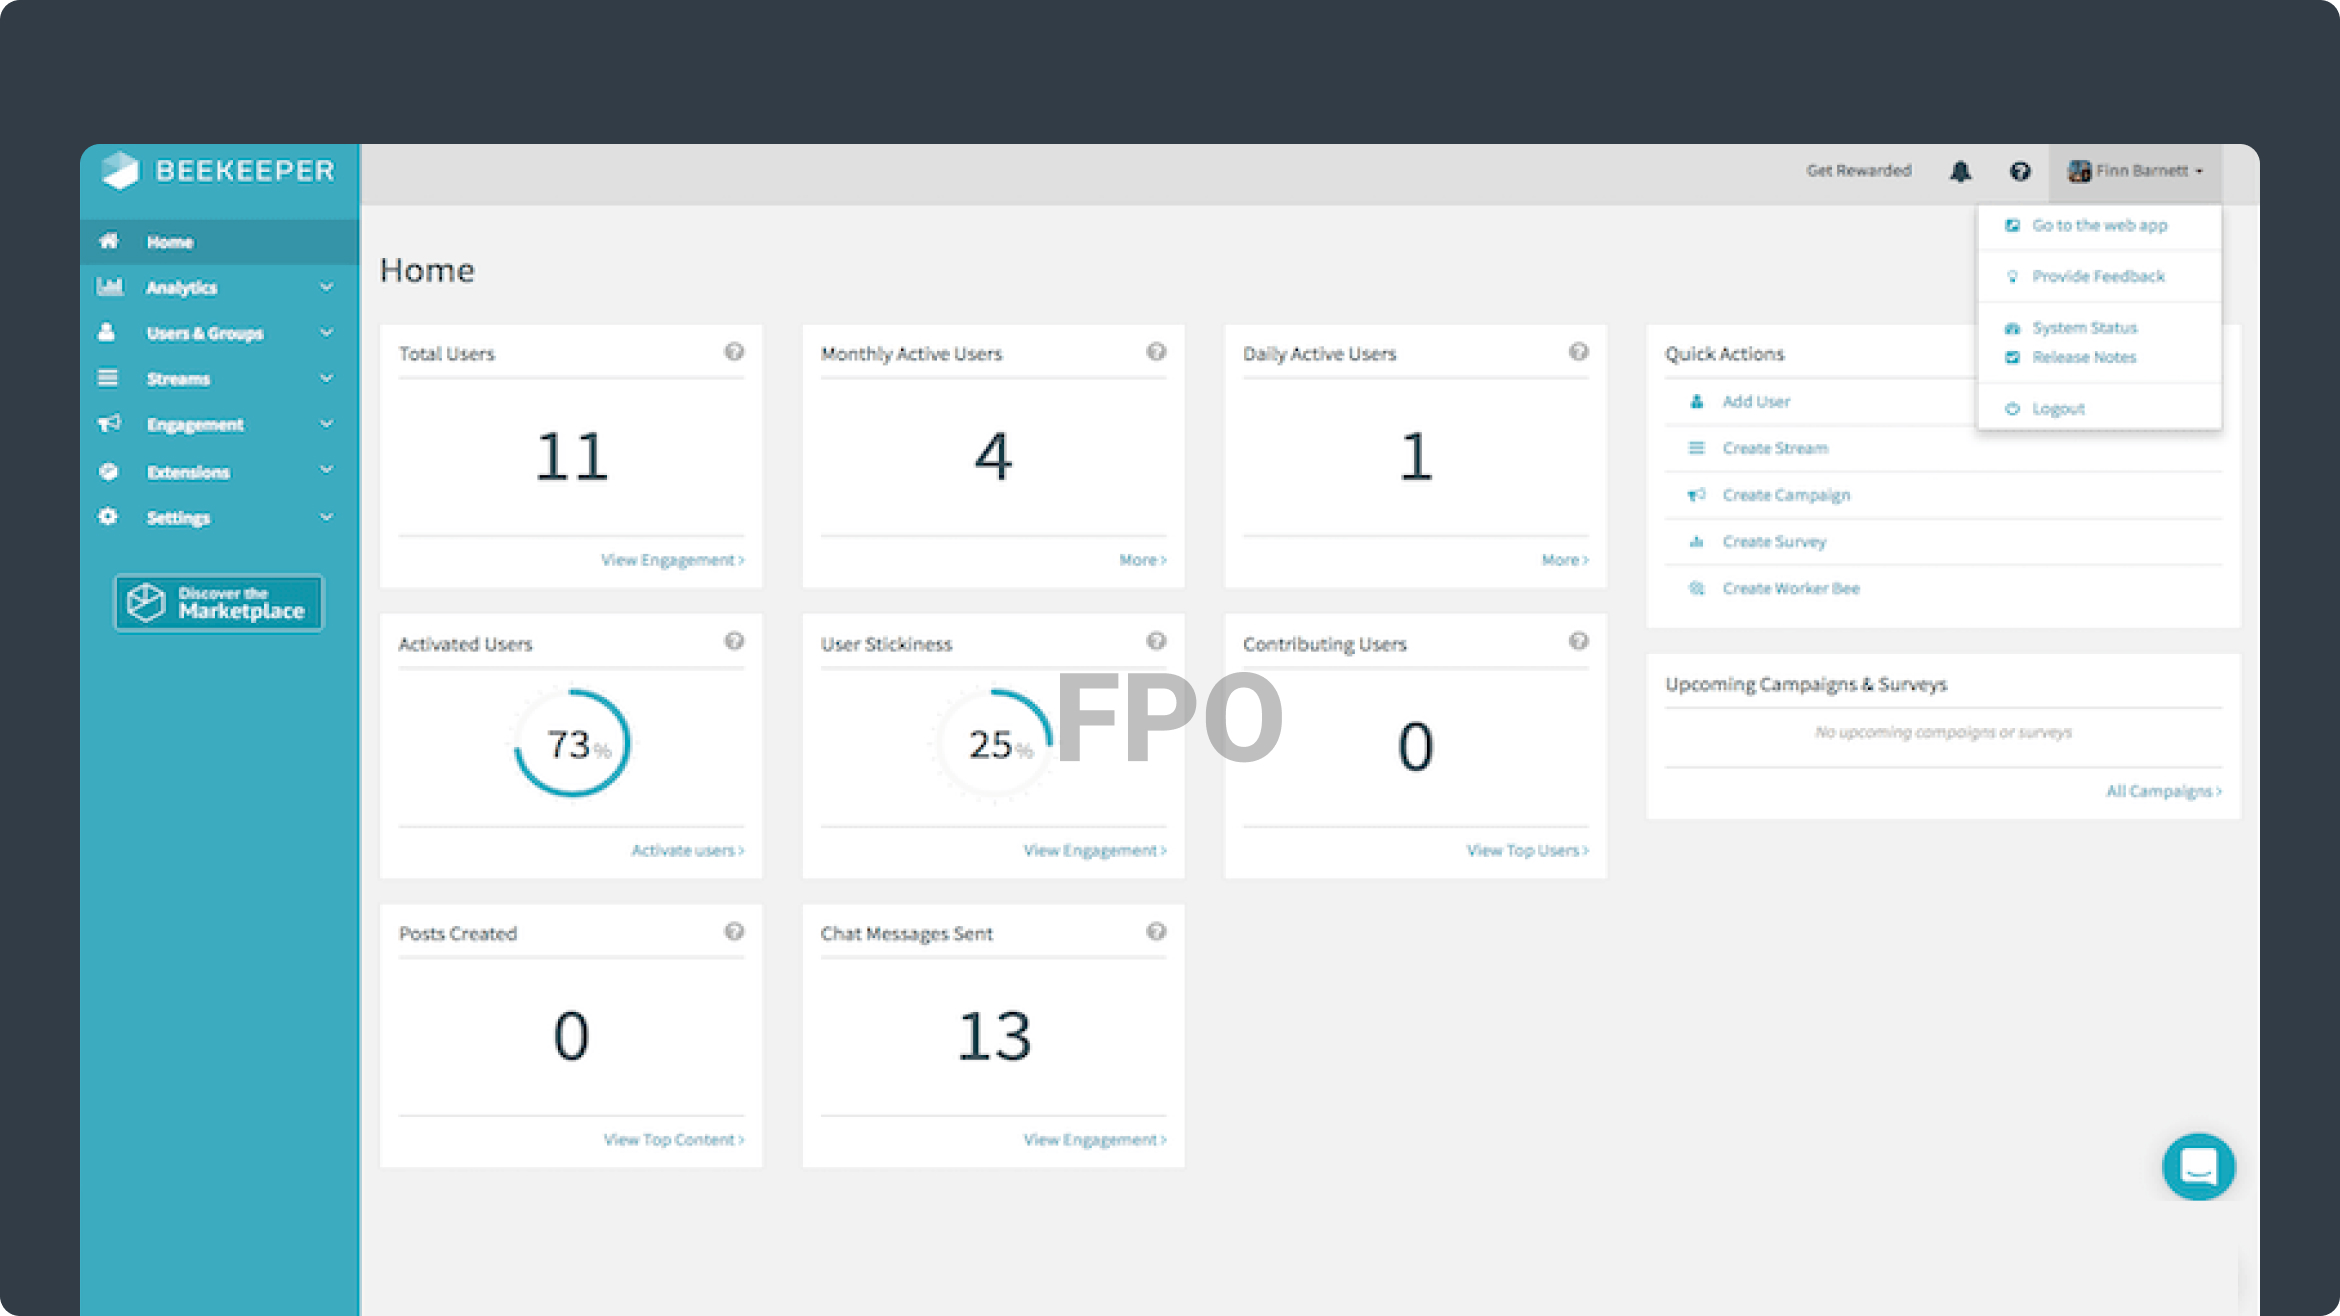Select Provide Feedback menu entry

[x=2097, y=277]
